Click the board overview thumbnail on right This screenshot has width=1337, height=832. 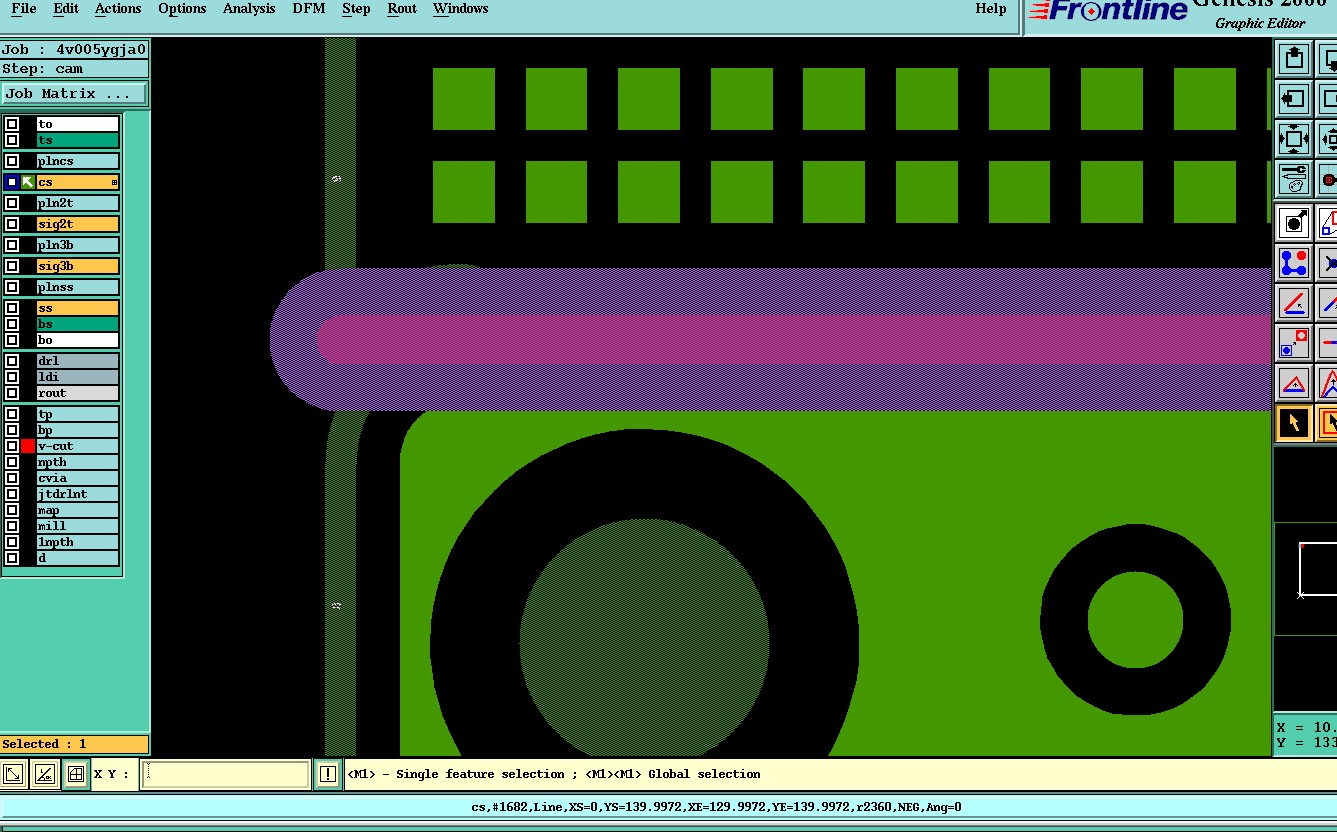tap(1305, 578)
